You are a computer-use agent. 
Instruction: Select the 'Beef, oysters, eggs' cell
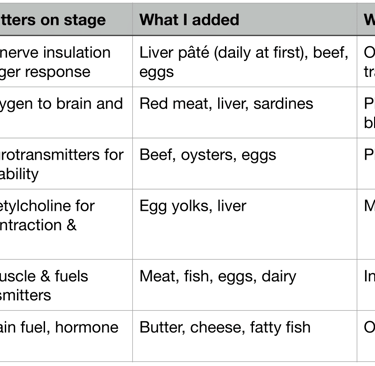click(x=245, y=164)
